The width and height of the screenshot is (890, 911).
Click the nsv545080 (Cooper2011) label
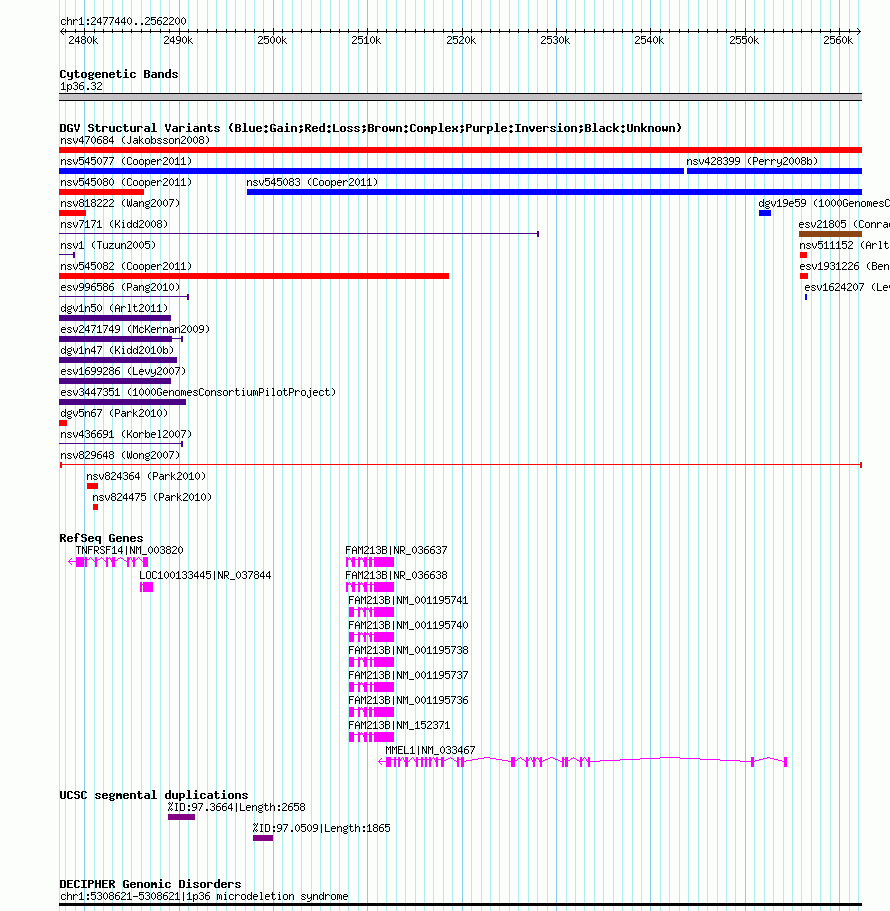click(x=125, y=182)
